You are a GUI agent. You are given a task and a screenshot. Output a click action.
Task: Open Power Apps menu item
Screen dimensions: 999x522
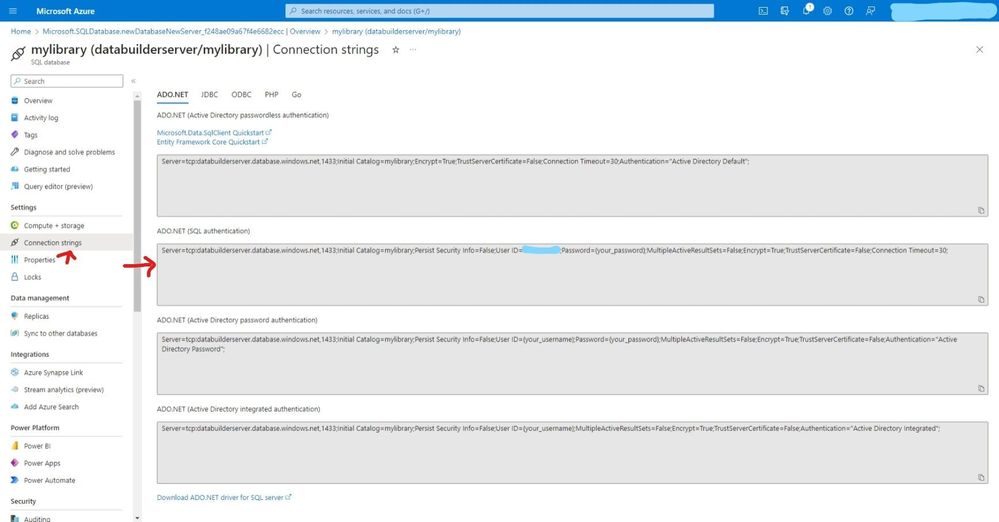tap(42, 463)
